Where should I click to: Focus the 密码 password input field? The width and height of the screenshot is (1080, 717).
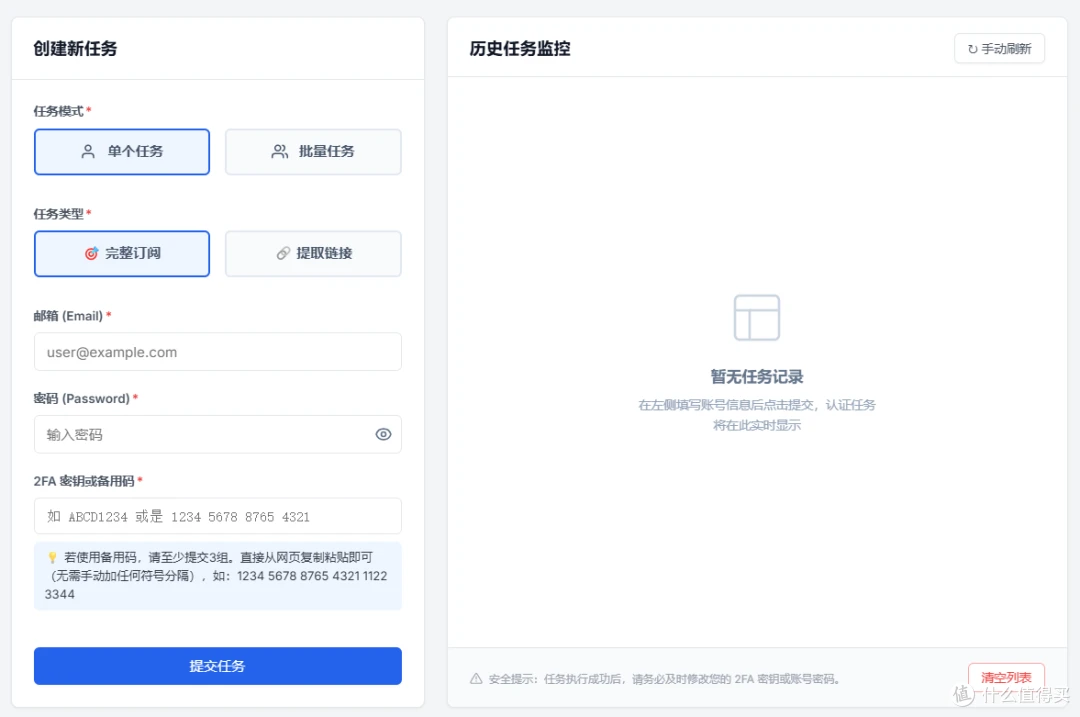click(218, 435)
